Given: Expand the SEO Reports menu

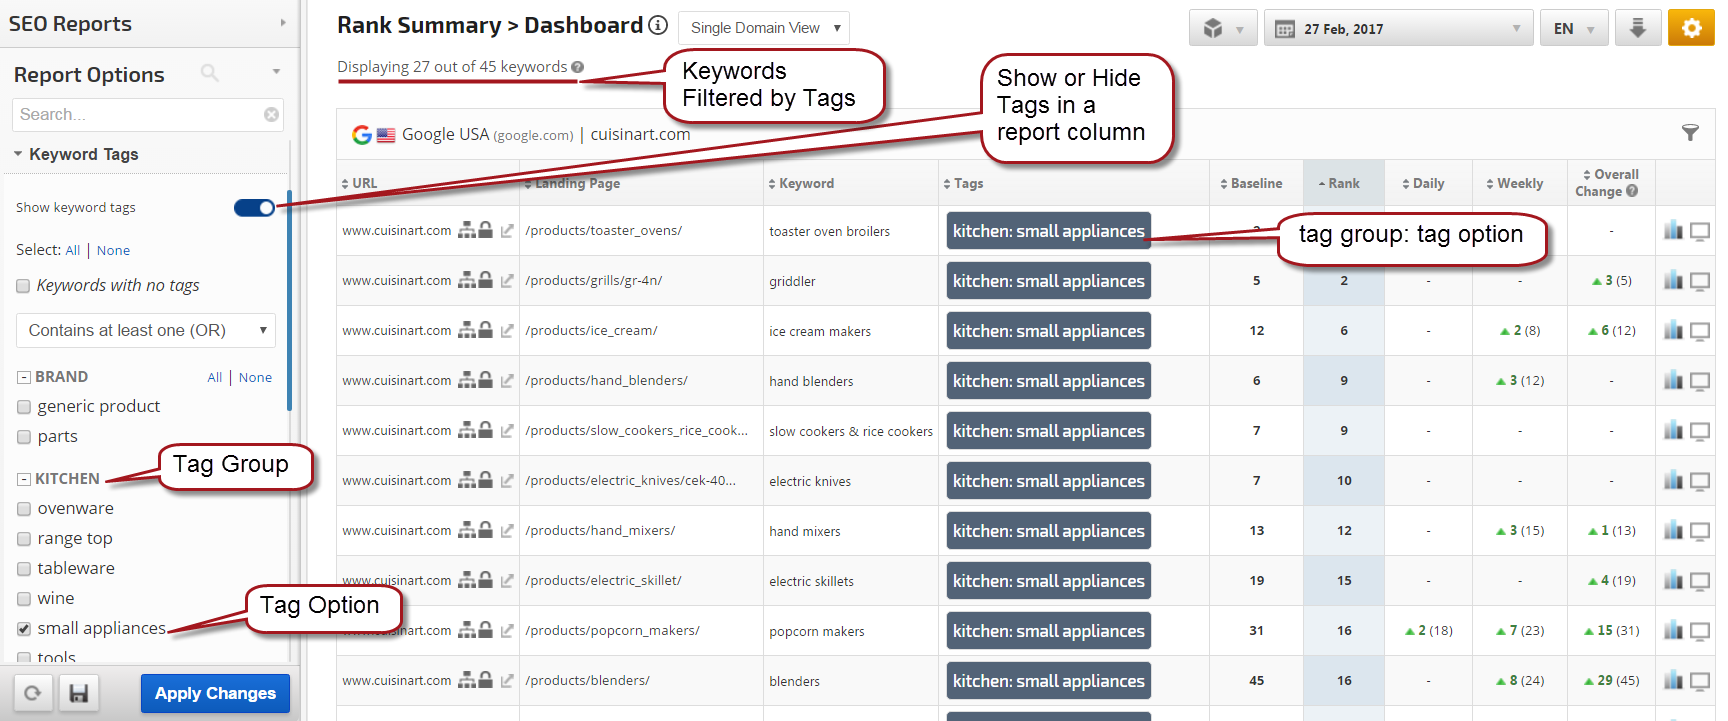Looking at the screenshot, I should [283, 22].
